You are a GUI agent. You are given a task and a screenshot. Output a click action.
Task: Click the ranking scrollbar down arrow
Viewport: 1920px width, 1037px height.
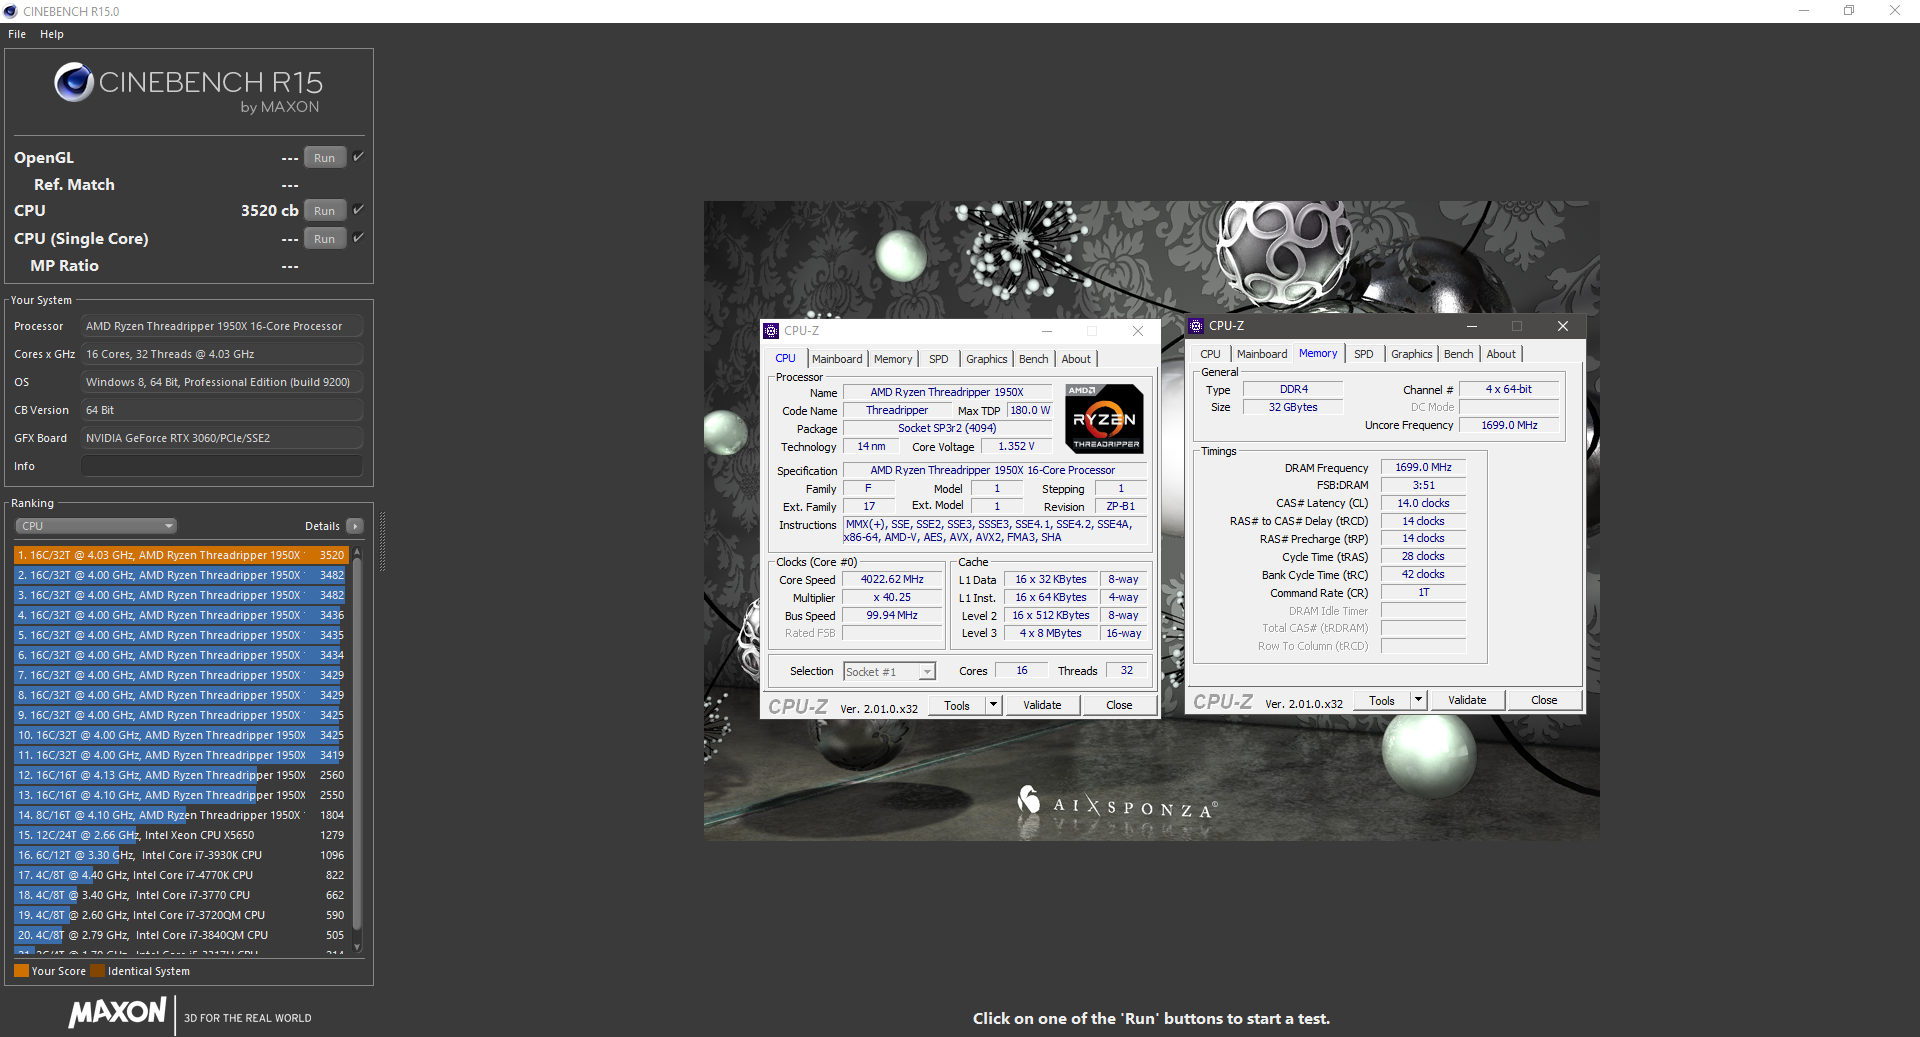point(357,947)
